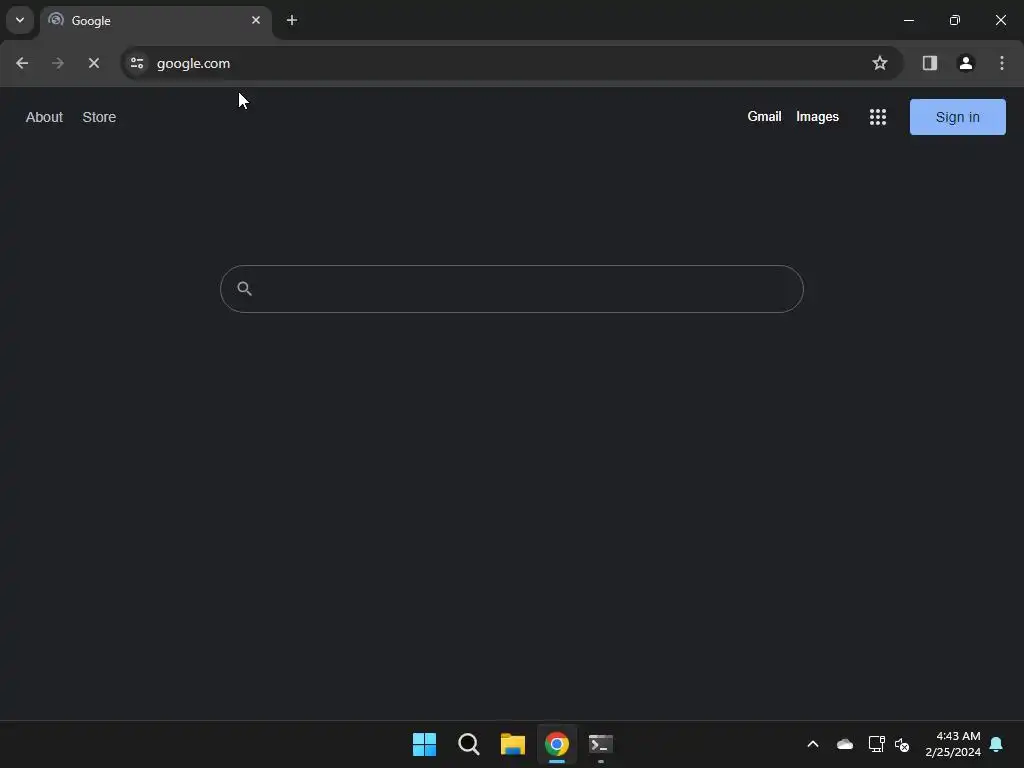The width and height of the screenshot is (1024, 768).
Task: Open Google Images link
Action: pos(817,117)
